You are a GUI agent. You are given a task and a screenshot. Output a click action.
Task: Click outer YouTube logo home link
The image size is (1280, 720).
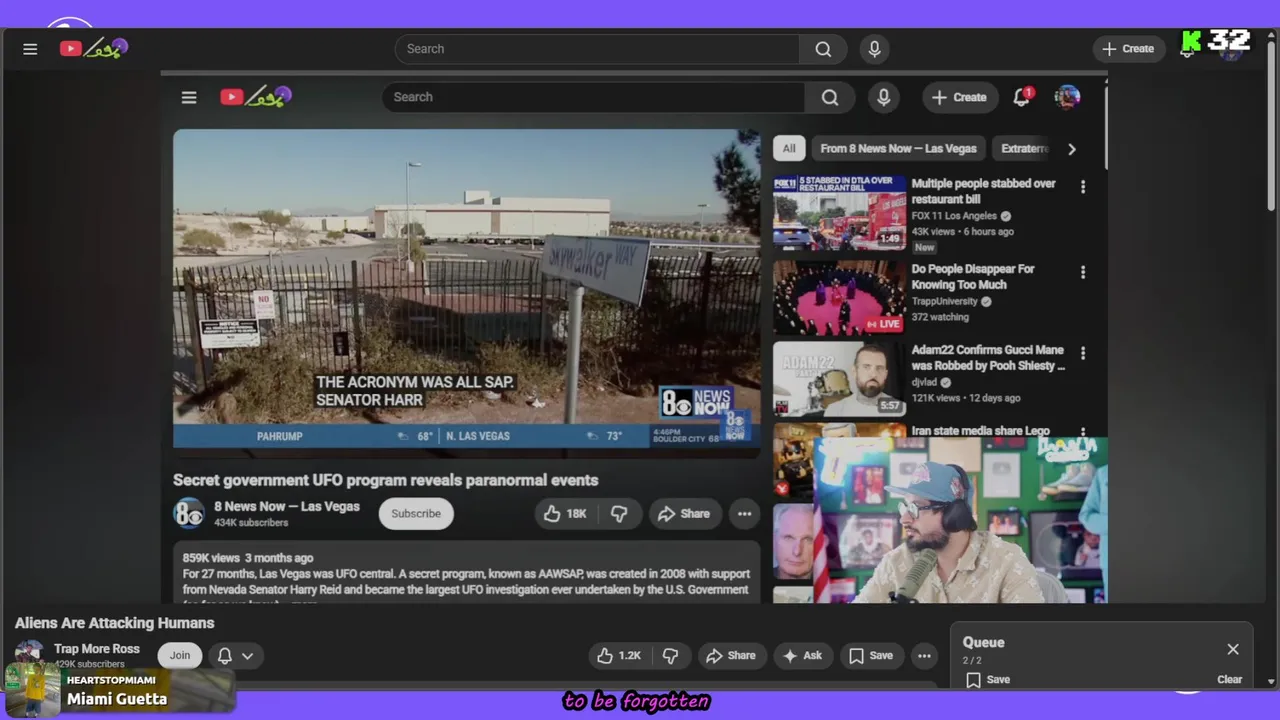93,48
